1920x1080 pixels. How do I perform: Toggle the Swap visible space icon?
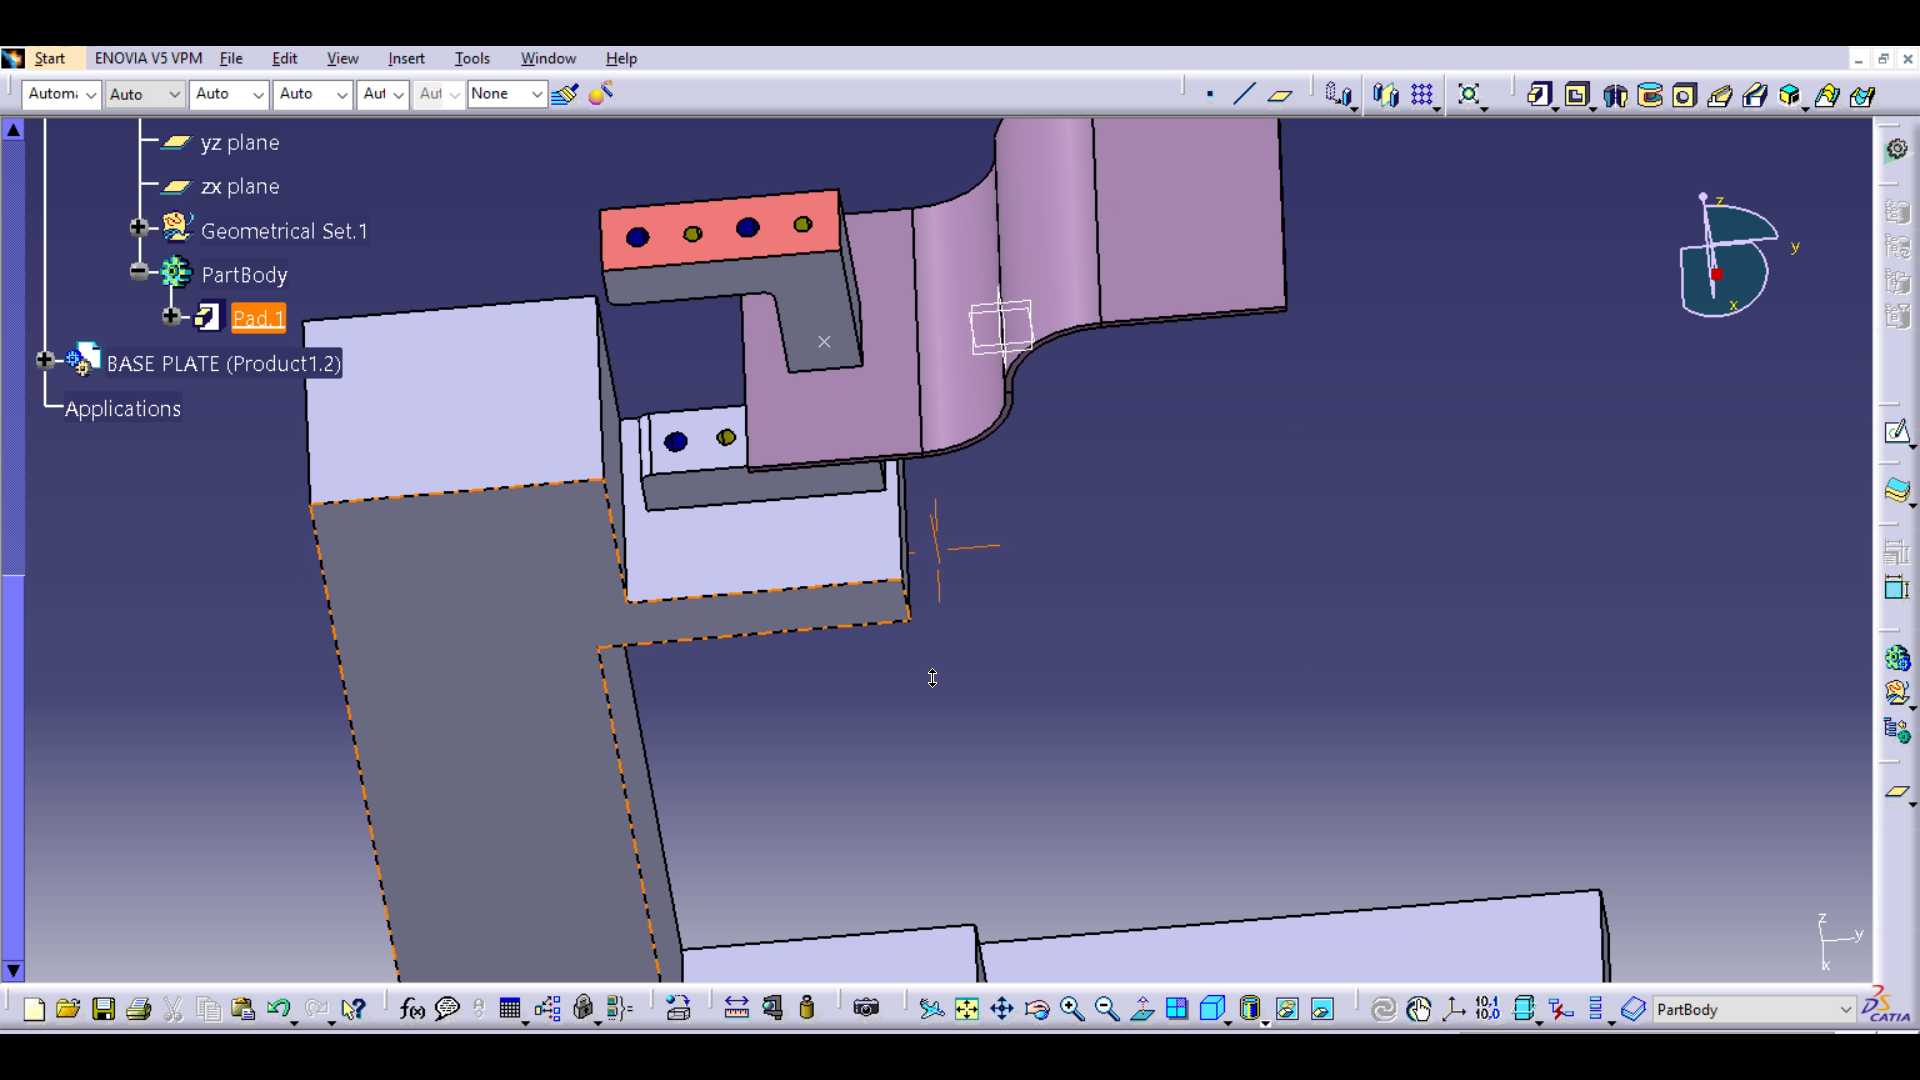[1322, 1009]
